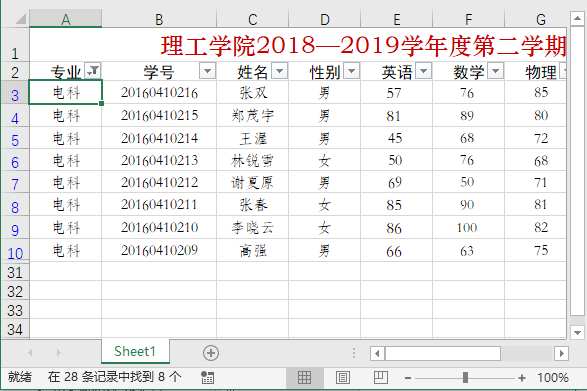
Task: Switch to Page Break Preview icon
Action: (381, 378)
